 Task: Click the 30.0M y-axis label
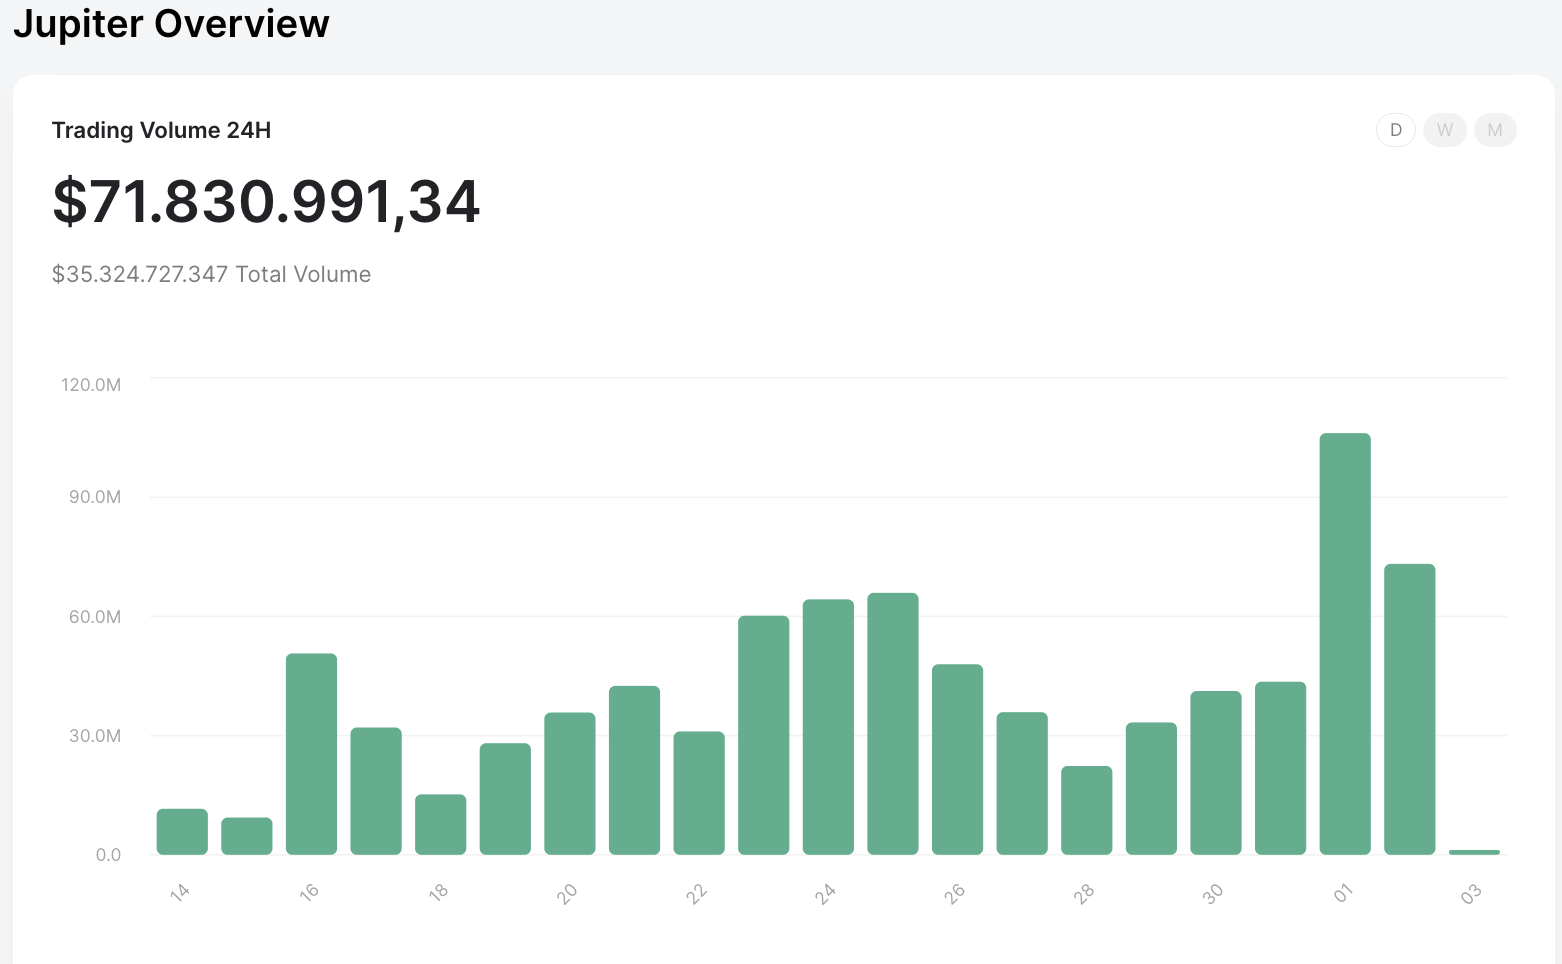(x=95, y=736)
